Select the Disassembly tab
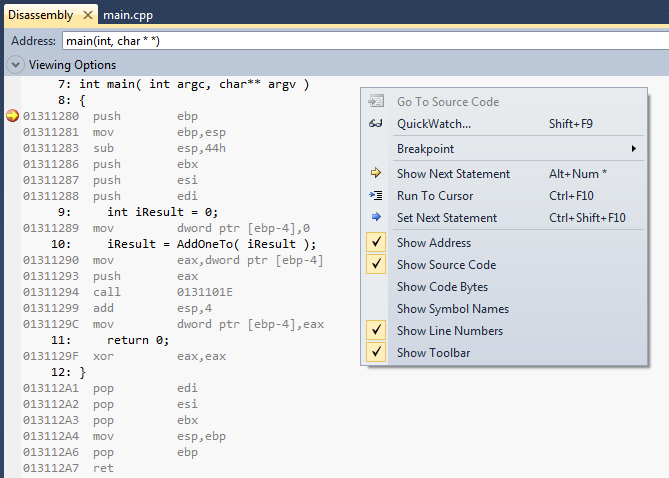669x478 pixels. pyautogui.click(x=40, y=16)
